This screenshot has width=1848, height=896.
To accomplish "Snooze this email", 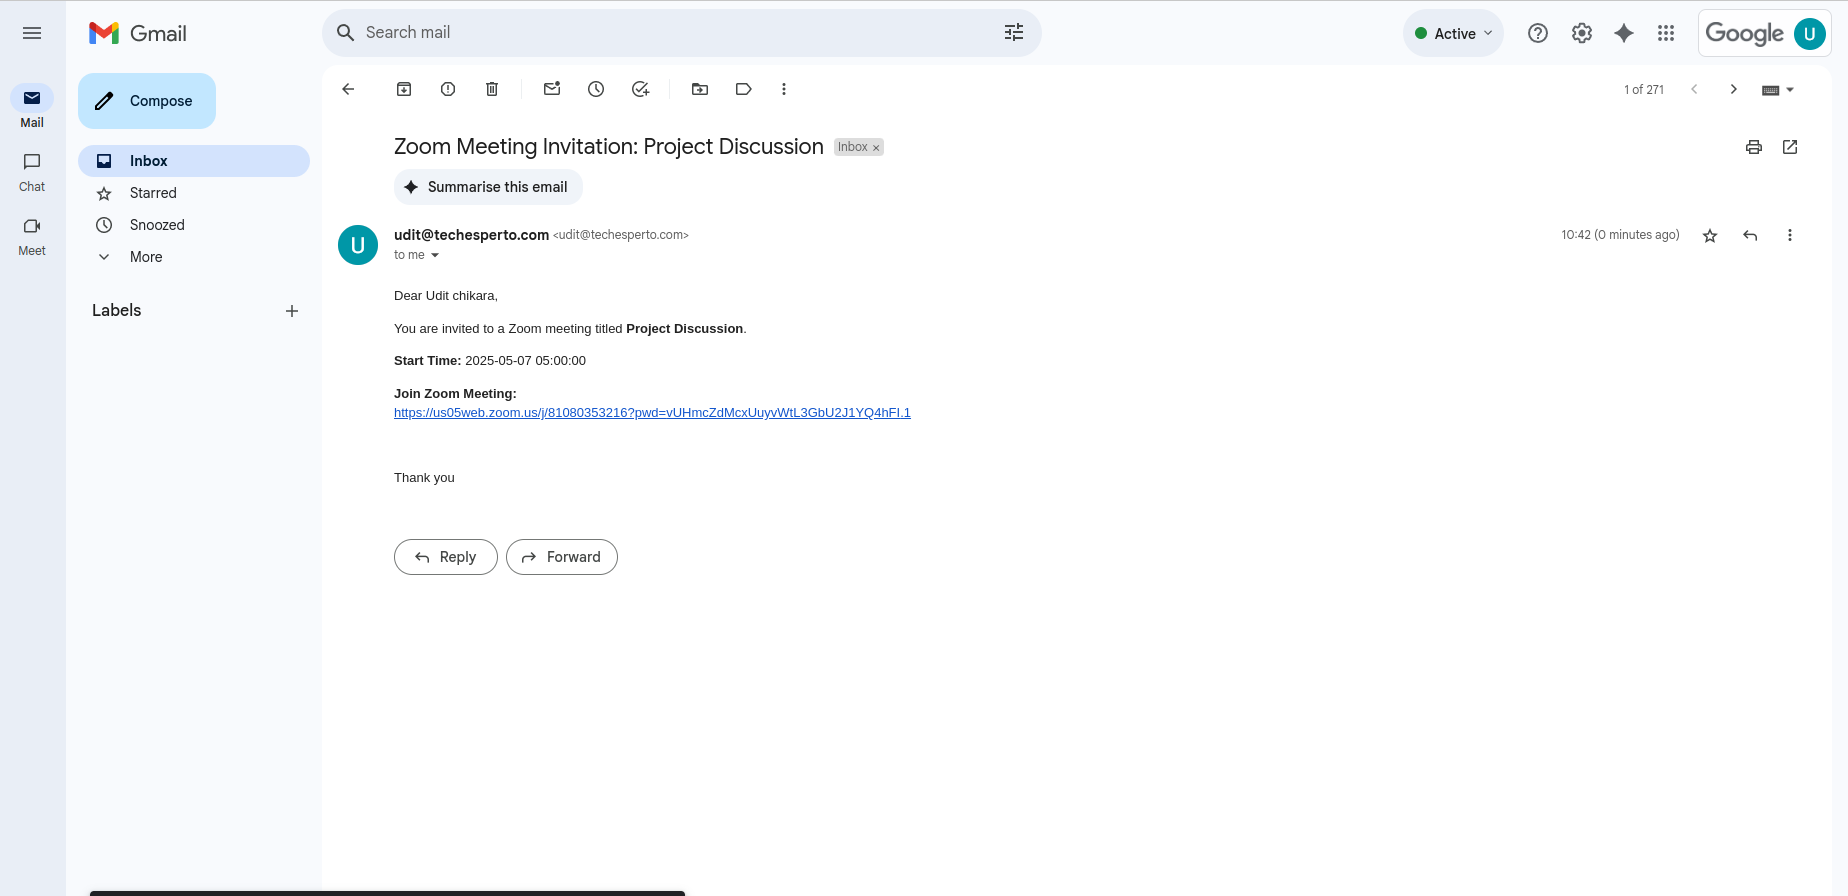I will pyautogui.click(x=596, y=89).
